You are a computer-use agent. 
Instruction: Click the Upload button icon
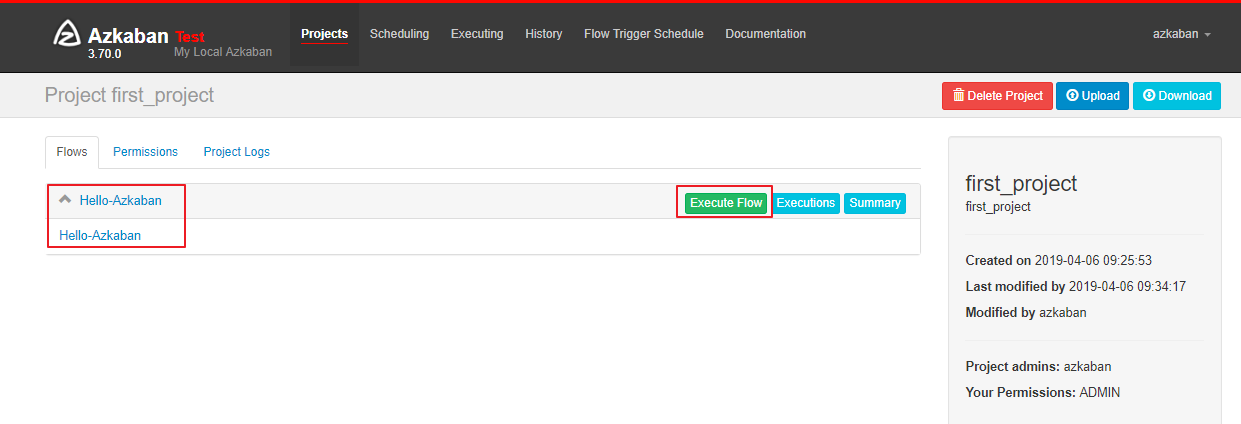pyautogui.click(x=1072, y=96)
